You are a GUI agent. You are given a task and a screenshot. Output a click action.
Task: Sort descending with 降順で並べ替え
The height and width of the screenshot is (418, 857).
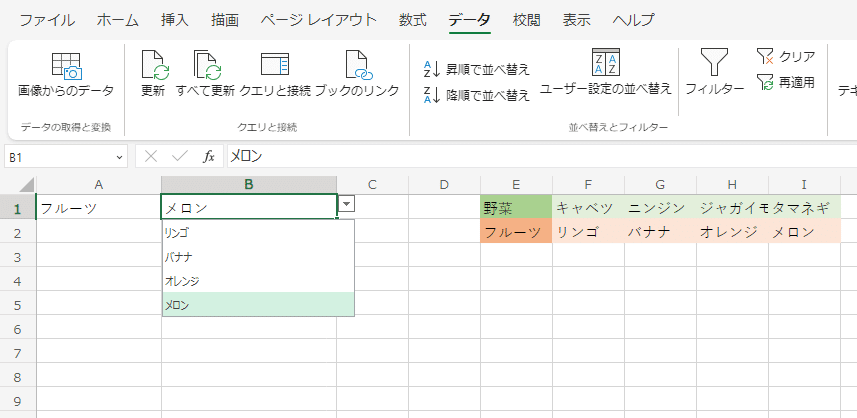point(477,96)
